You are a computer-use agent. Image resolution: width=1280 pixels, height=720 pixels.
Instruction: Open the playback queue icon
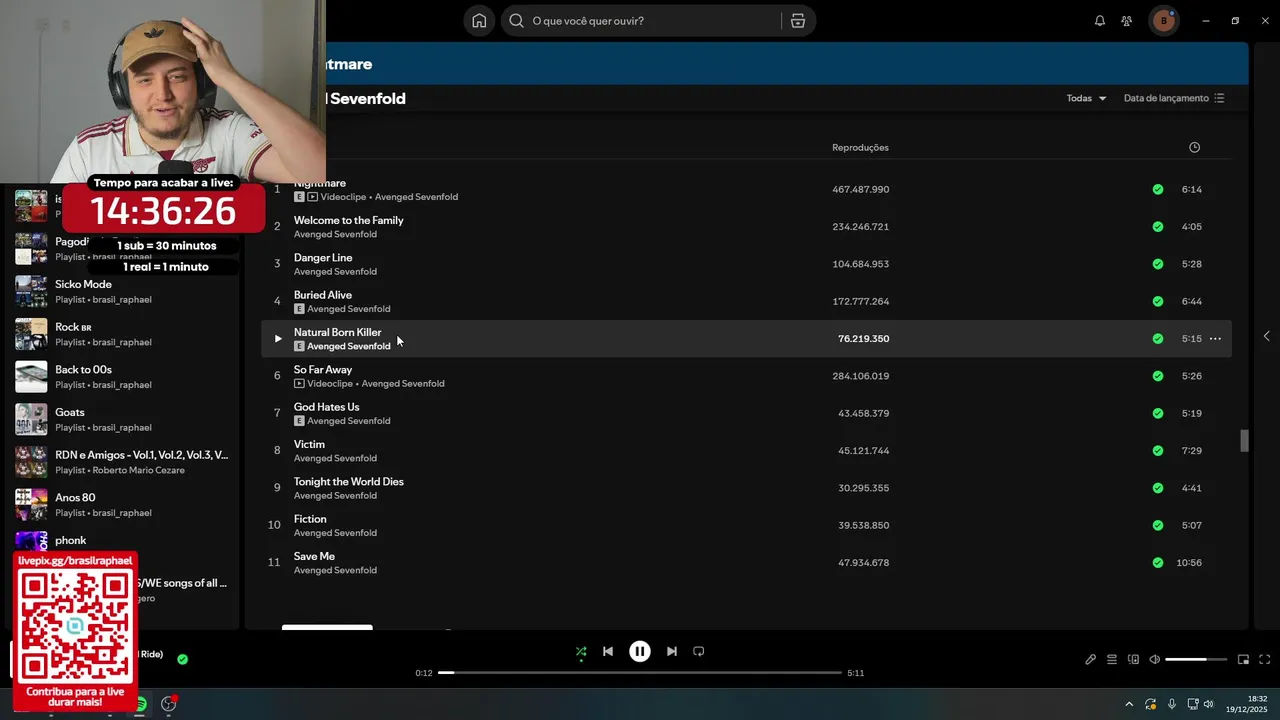(x=1112, y=660)
